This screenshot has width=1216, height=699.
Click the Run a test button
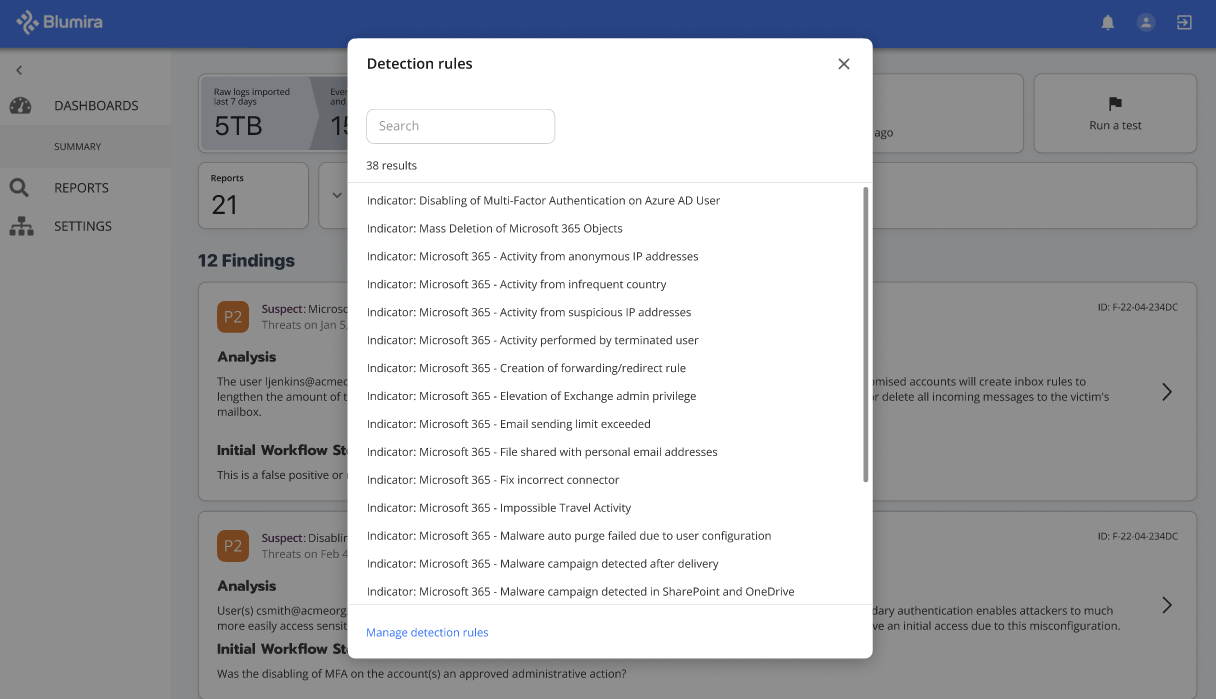pos(1115,113)
